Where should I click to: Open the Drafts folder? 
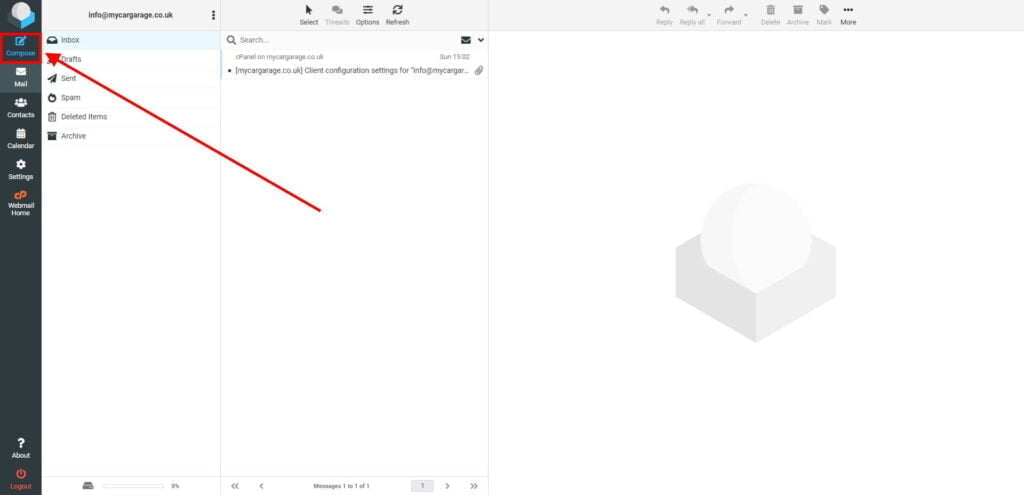(x=131, y=59)
